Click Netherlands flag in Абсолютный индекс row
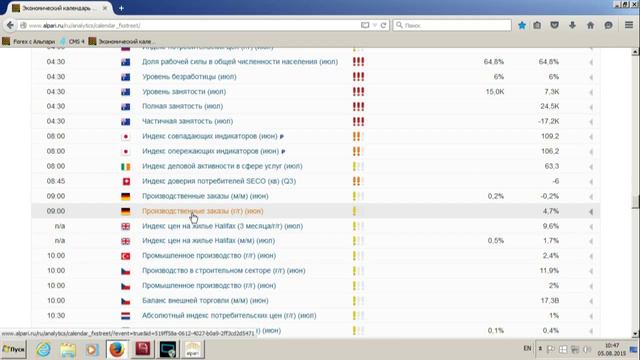The width and height of the screenshot is (640, 360). pyautogui.click(x=126, y=316)
